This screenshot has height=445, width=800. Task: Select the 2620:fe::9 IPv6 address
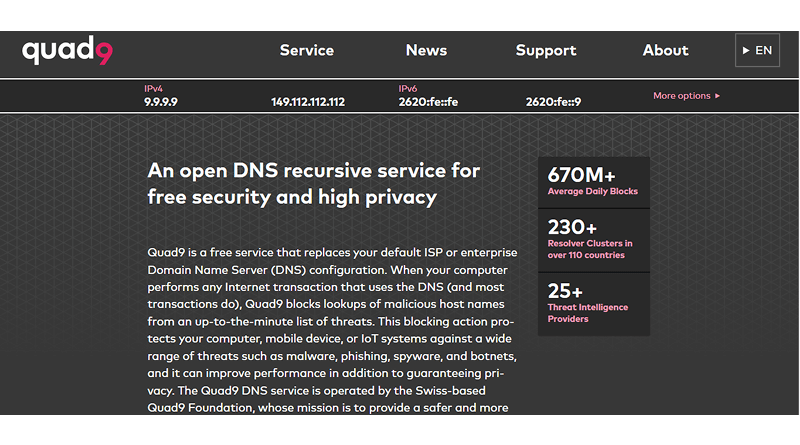[553, 102]
